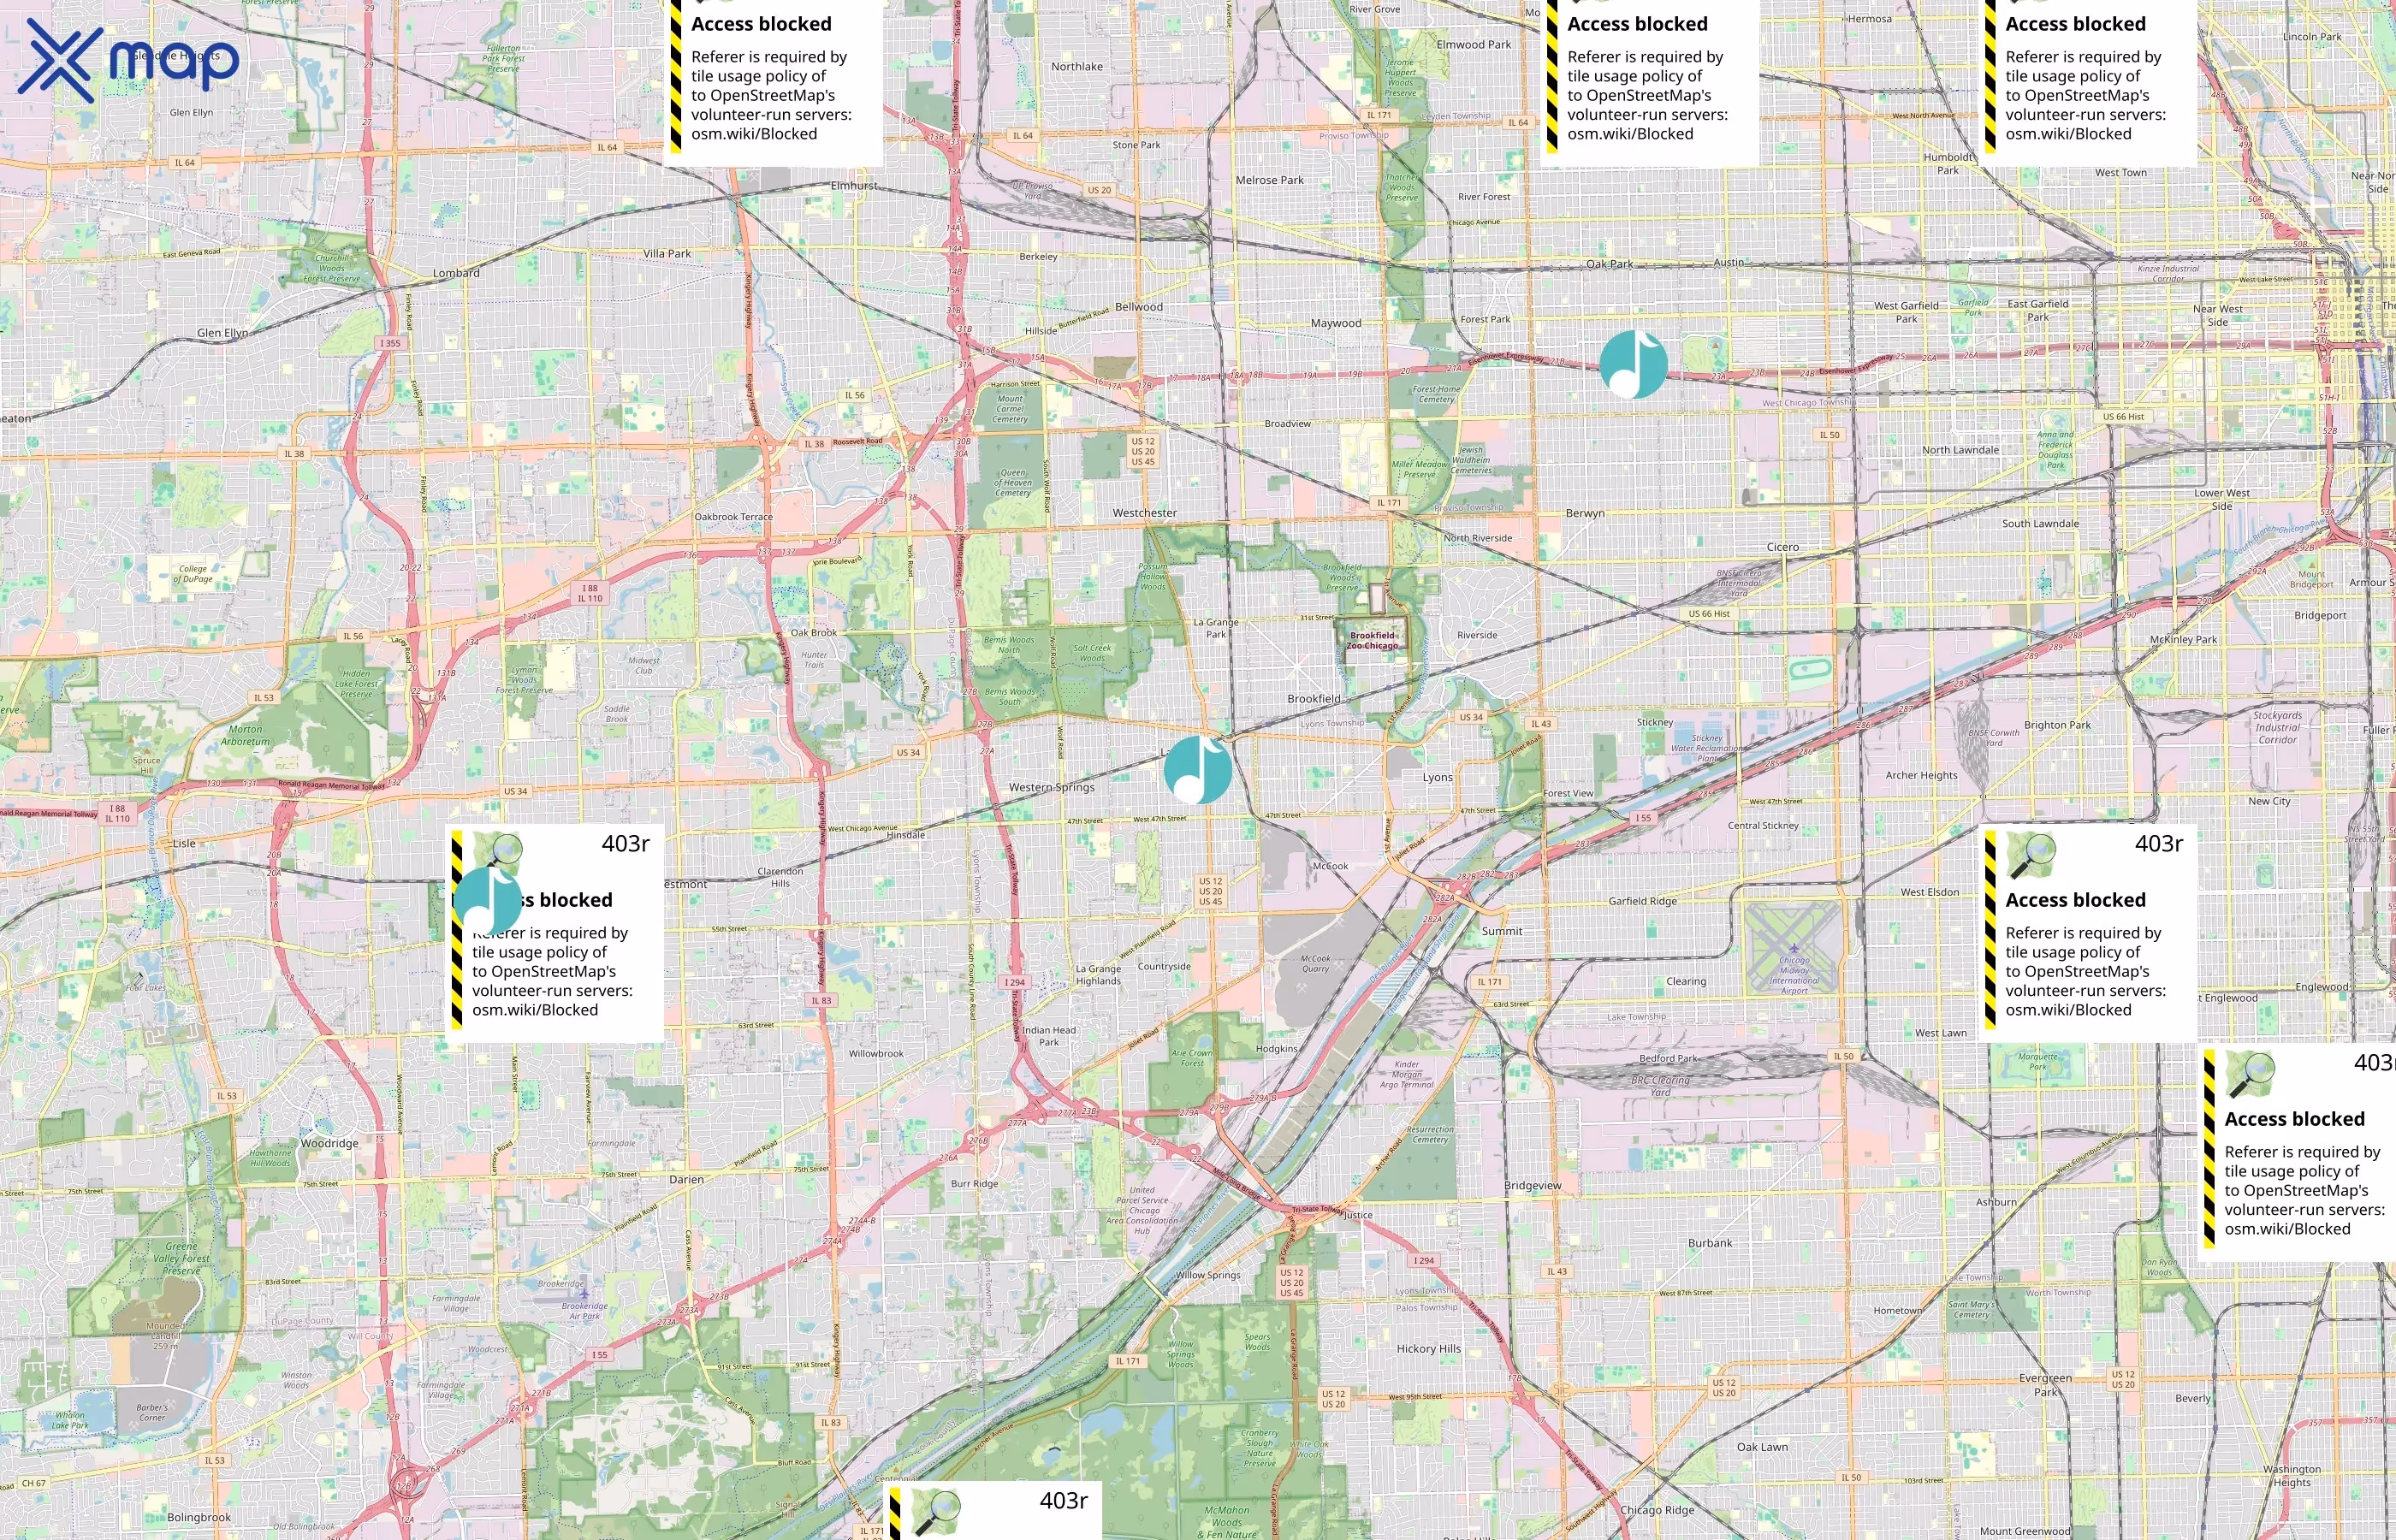
Task: Click the North Riverside place name
Action: click(1478, 538)
